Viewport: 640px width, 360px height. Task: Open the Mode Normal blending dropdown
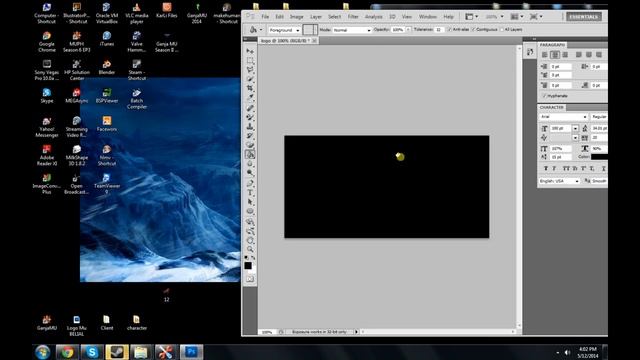351,30
